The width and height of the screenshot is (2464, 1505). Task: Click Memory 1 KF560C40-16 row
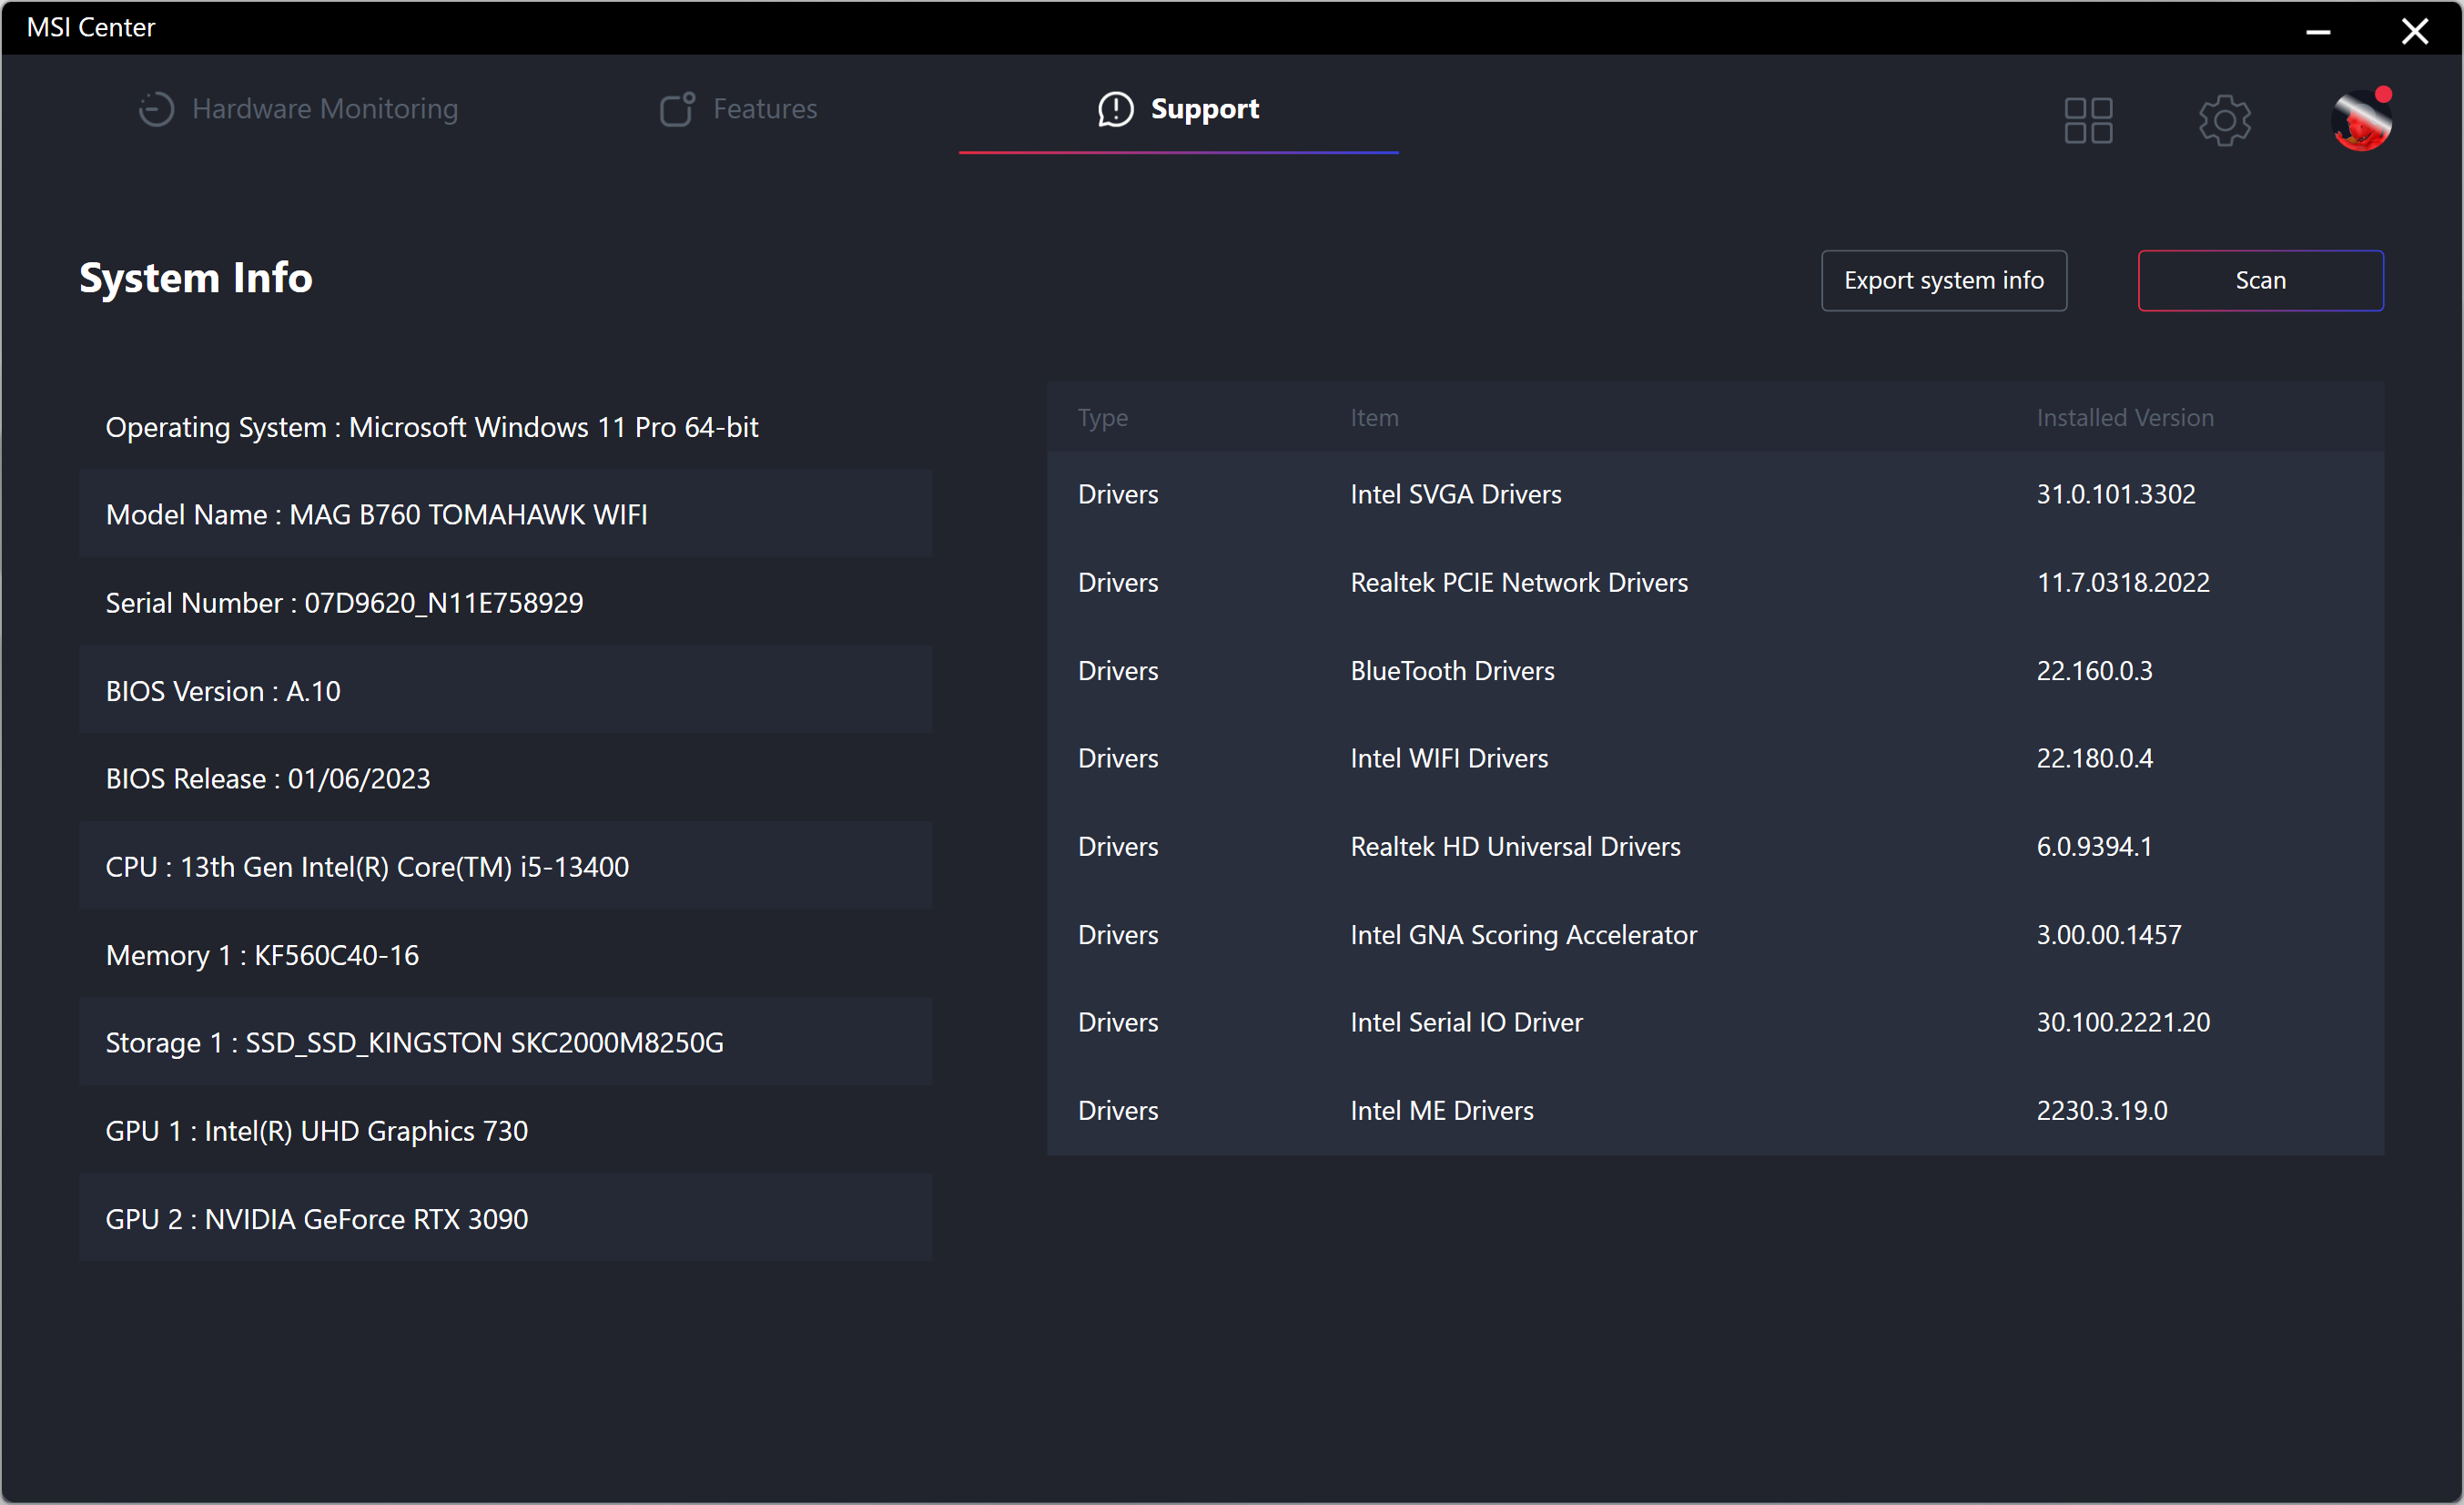pos(506,954)
